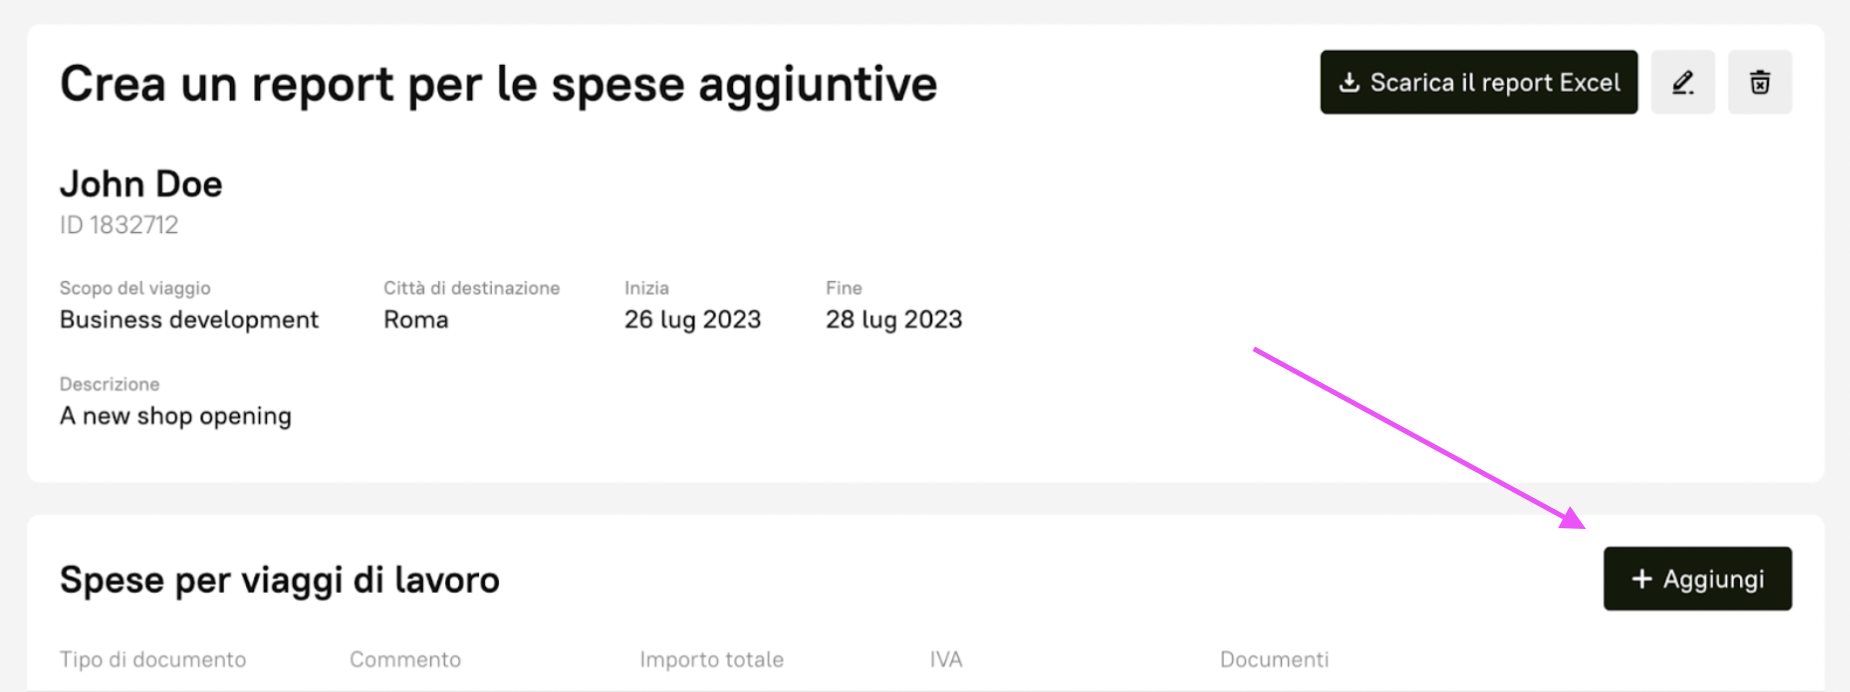Select the end date 28 lug 2023
This screenshot has width=1850, height=692.
[x=893, y=320]
